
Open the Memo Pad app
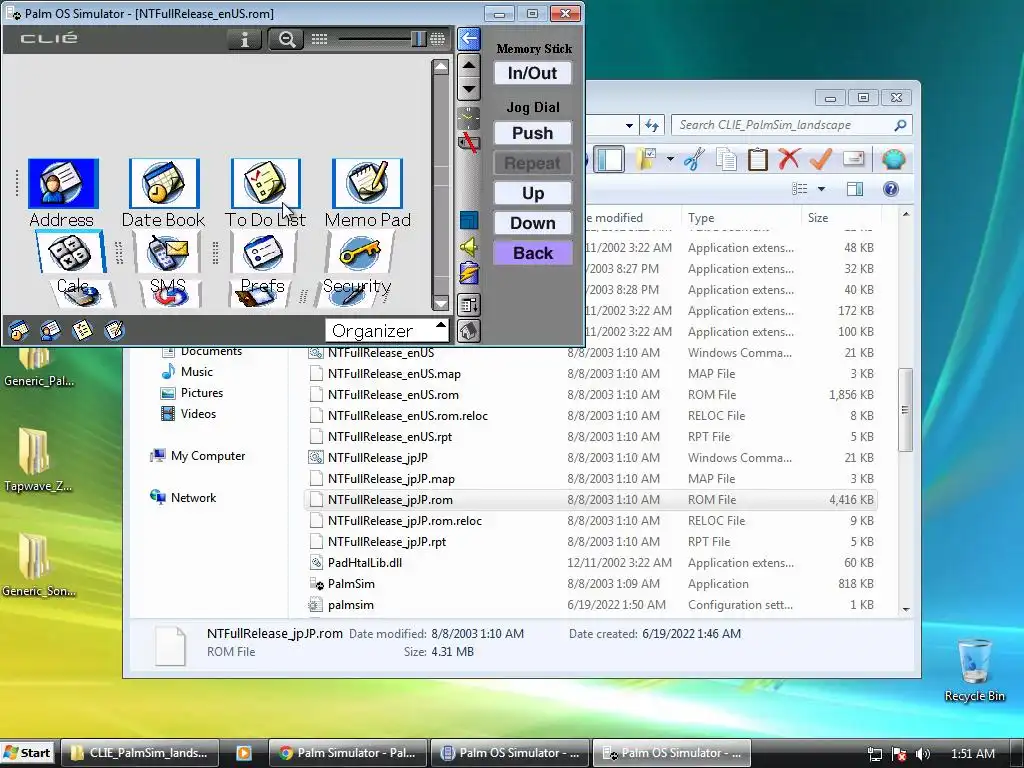tap(367, 184)
